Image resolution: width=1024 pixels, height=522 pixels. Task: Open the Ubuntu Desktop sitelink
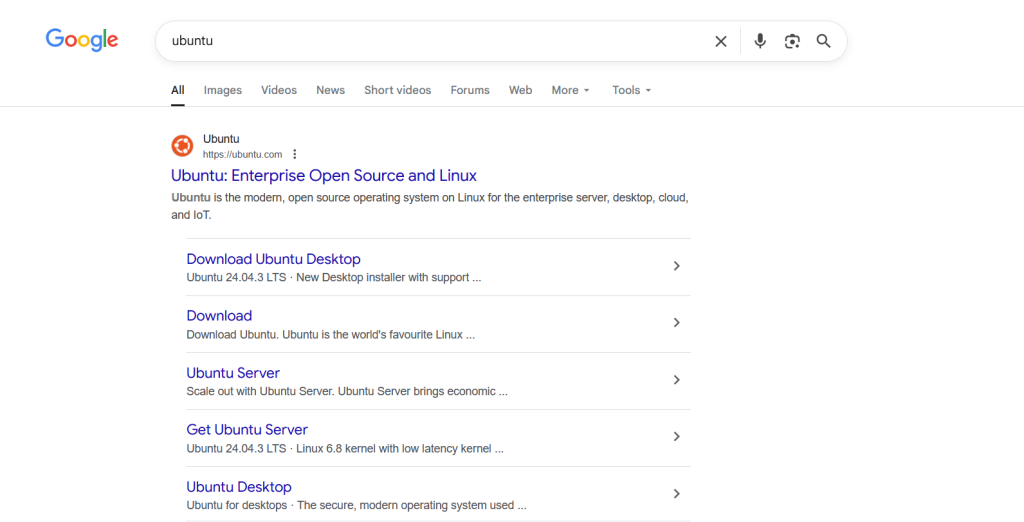point(239,487)
